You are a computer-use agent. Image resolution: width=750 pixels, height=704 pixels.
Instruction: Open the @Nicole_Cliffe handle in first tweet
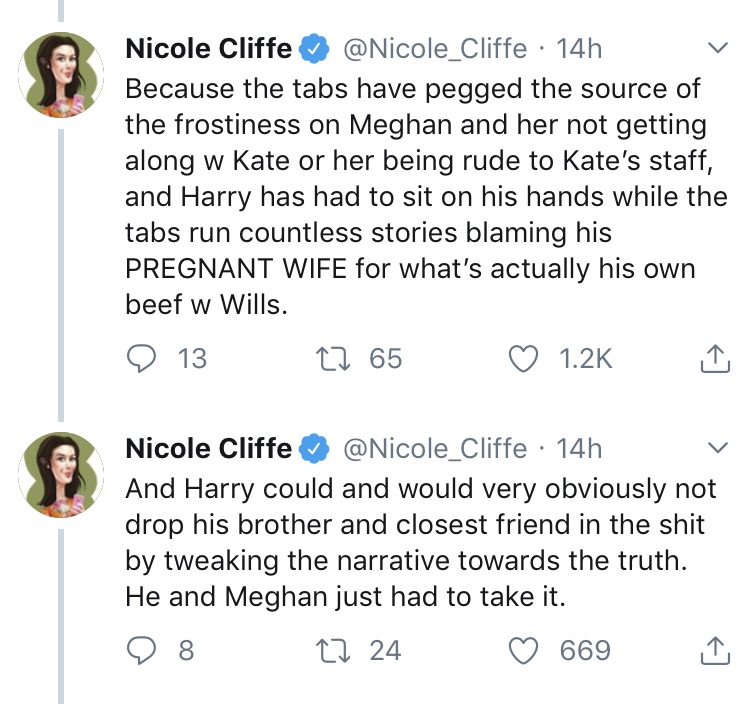click(435, 48)
